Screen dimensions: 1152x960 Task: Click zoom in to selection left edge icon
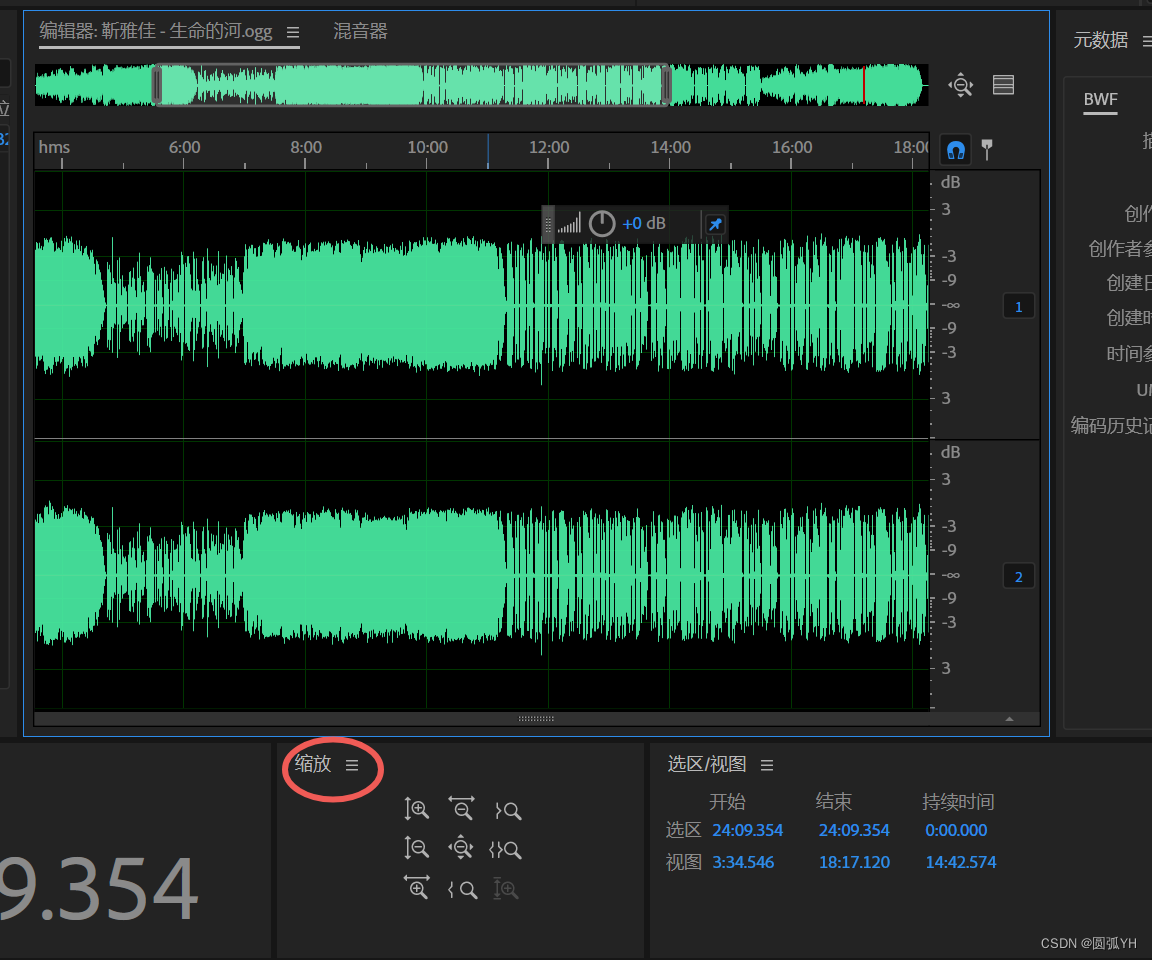(x=462, y=888)
